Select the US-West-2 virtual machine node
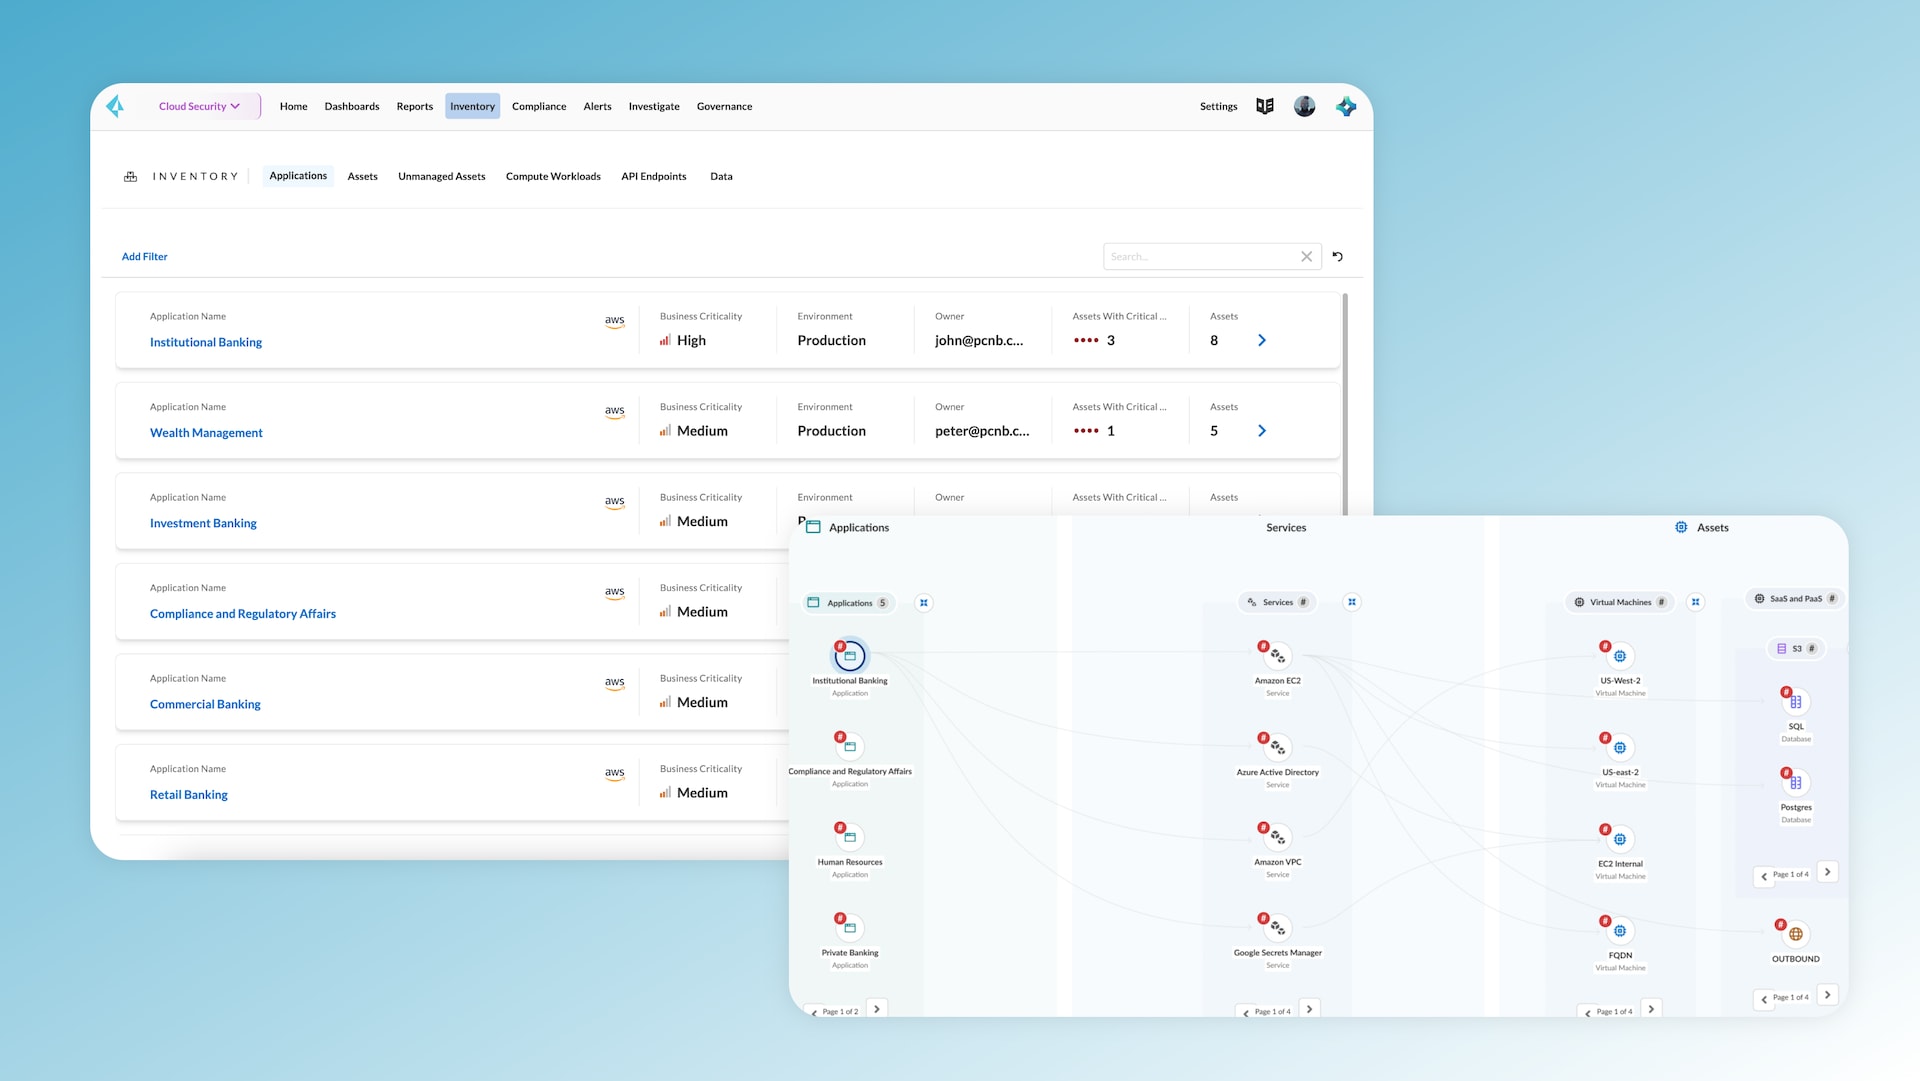The width and height of the screenshot is (1920, 1081). [x=1620, y=656]
